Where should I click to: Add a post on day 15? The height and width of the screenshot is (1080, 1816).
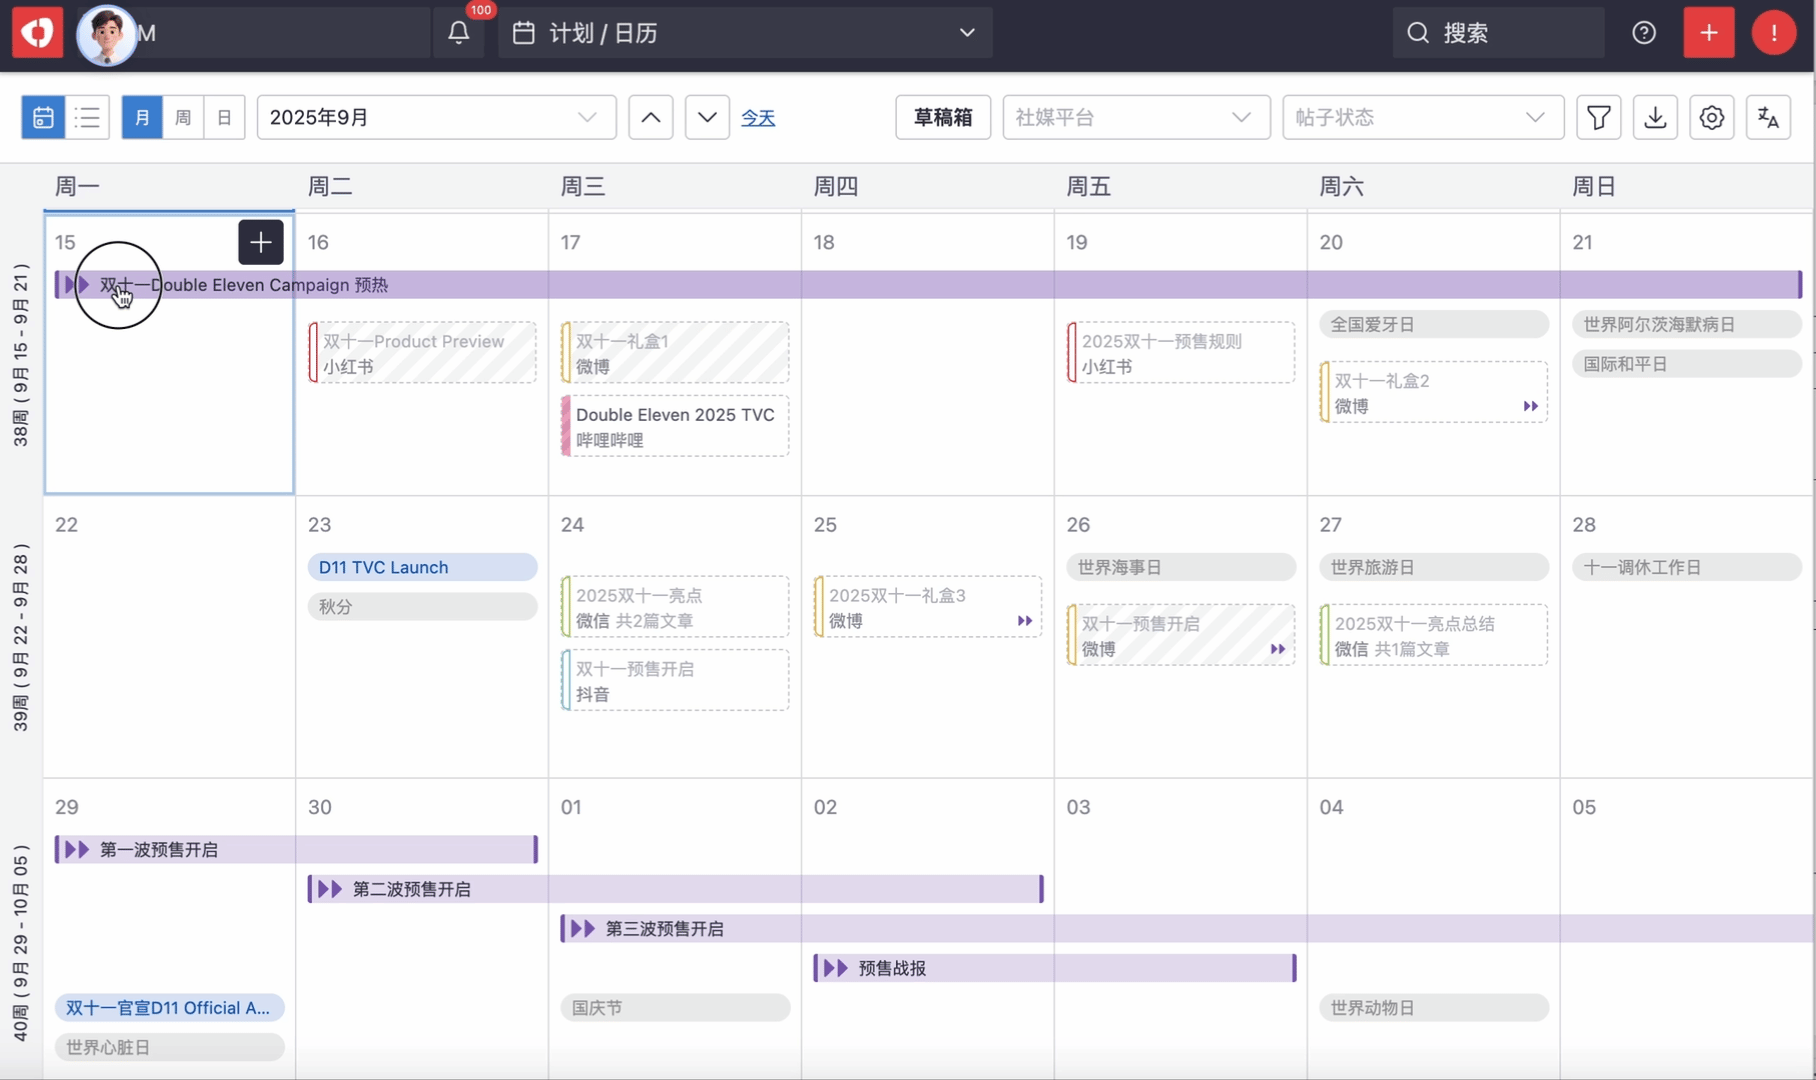(x=260, y=242)
